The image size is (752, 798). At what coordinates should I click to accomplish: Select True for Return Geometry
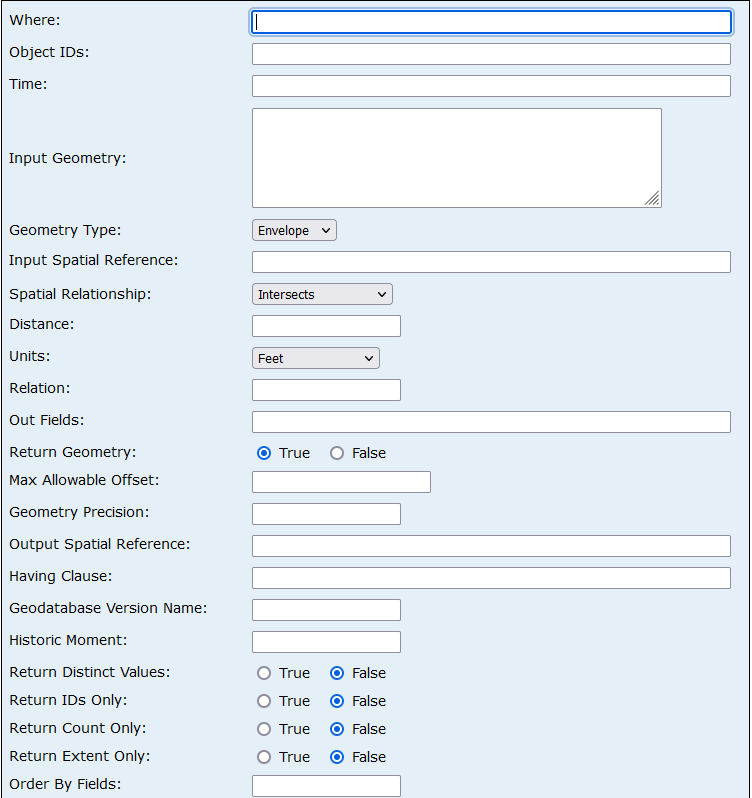tap(264, 453)
